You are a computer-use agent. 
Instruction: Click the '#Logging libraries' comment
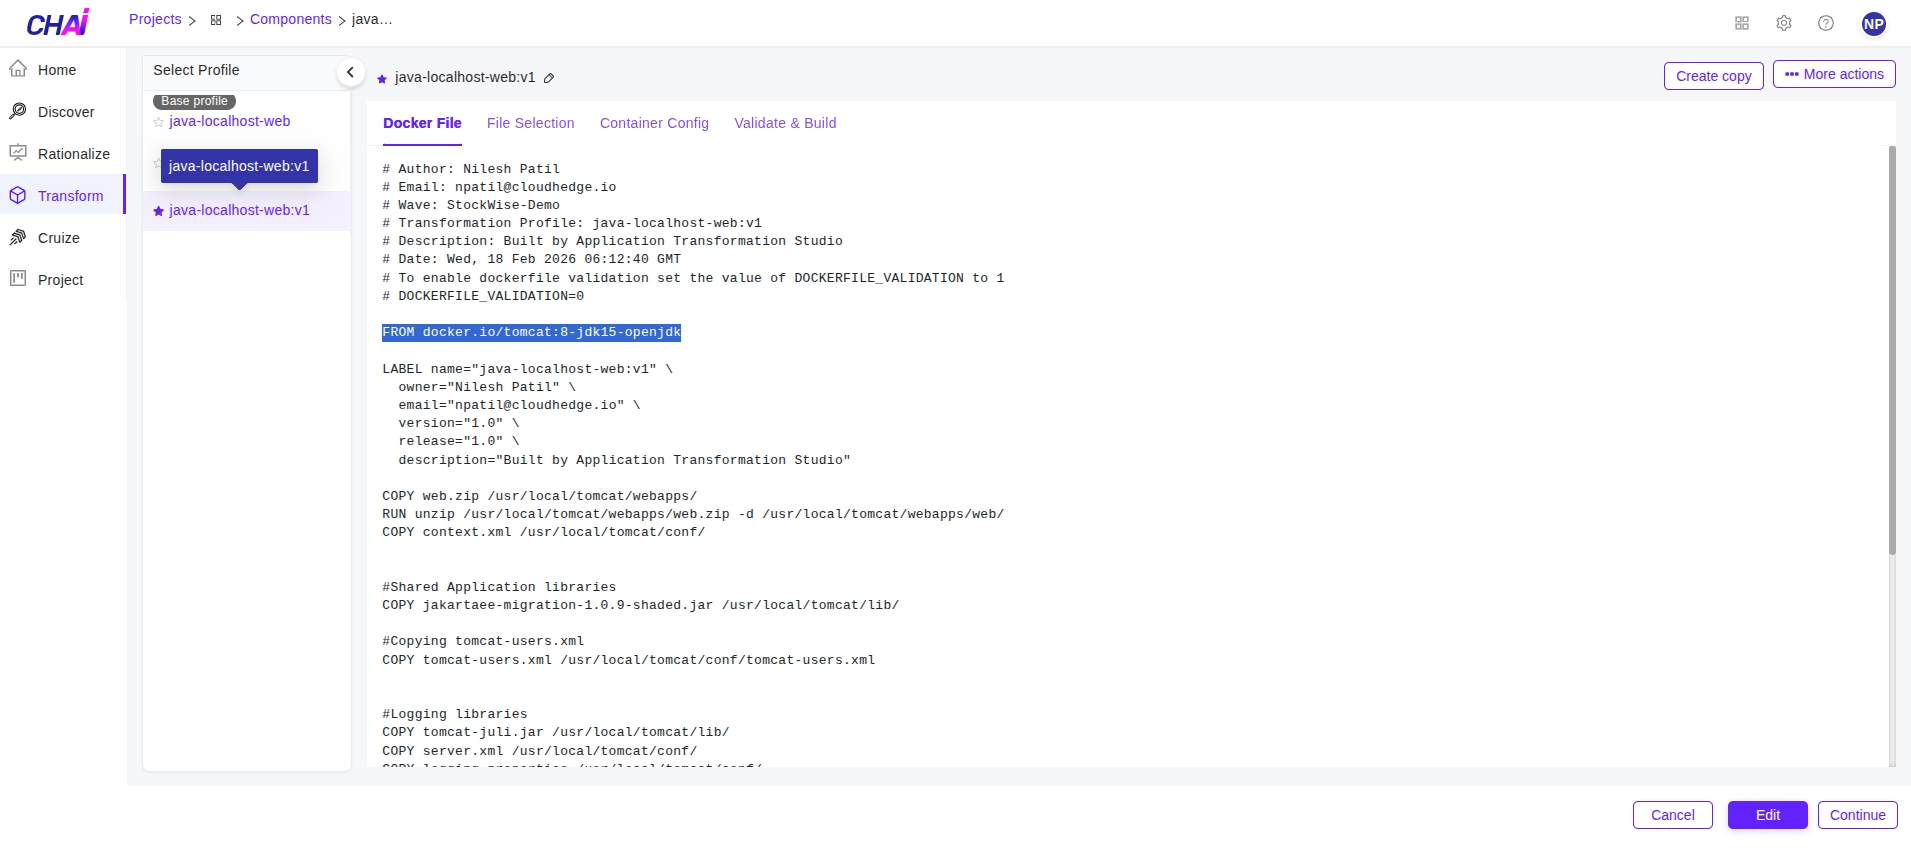455,714
